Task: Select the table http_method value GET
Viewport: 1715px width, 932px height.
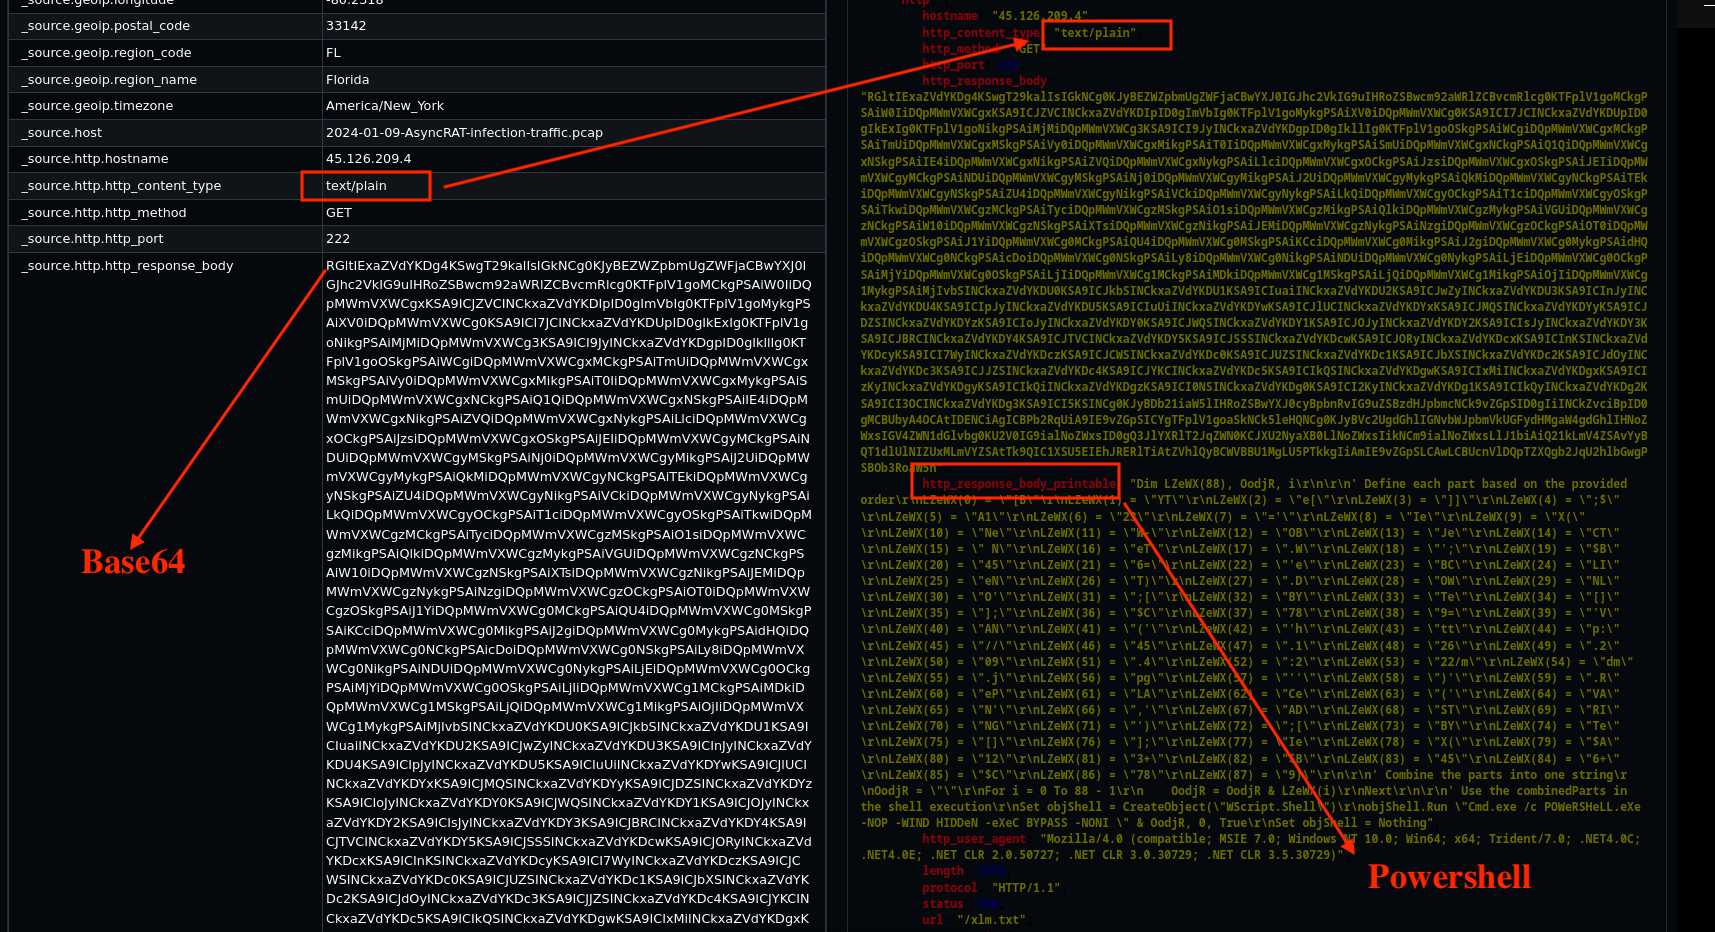Action: 339,213
